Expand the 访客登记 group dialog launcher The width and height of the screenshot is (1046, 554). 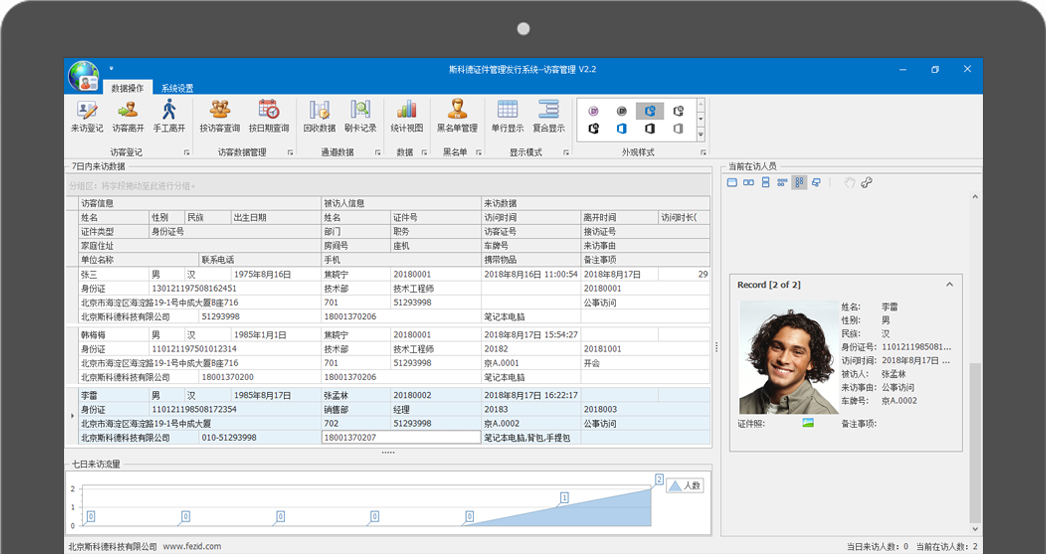(187, 153)
